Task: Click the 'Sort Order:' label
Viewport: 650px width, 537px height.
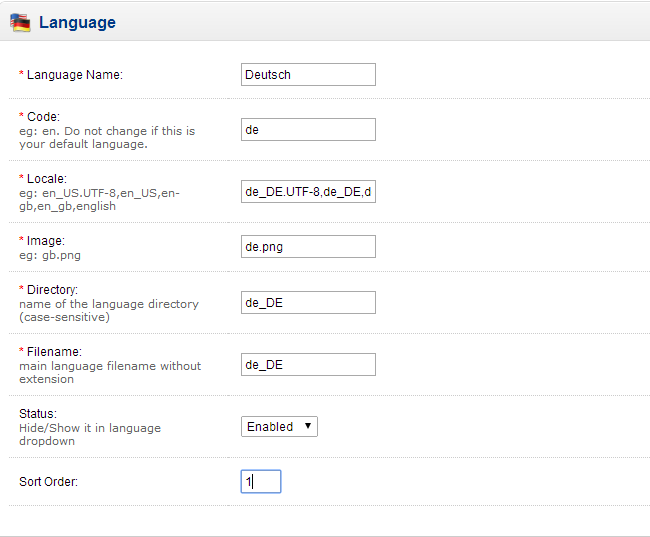Action: (48, 482)
